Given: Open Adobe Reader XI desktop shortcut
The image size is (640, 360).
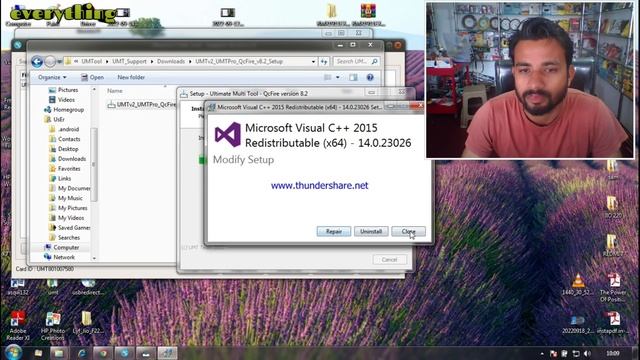Looking at the screenshot, I should 18,325.
